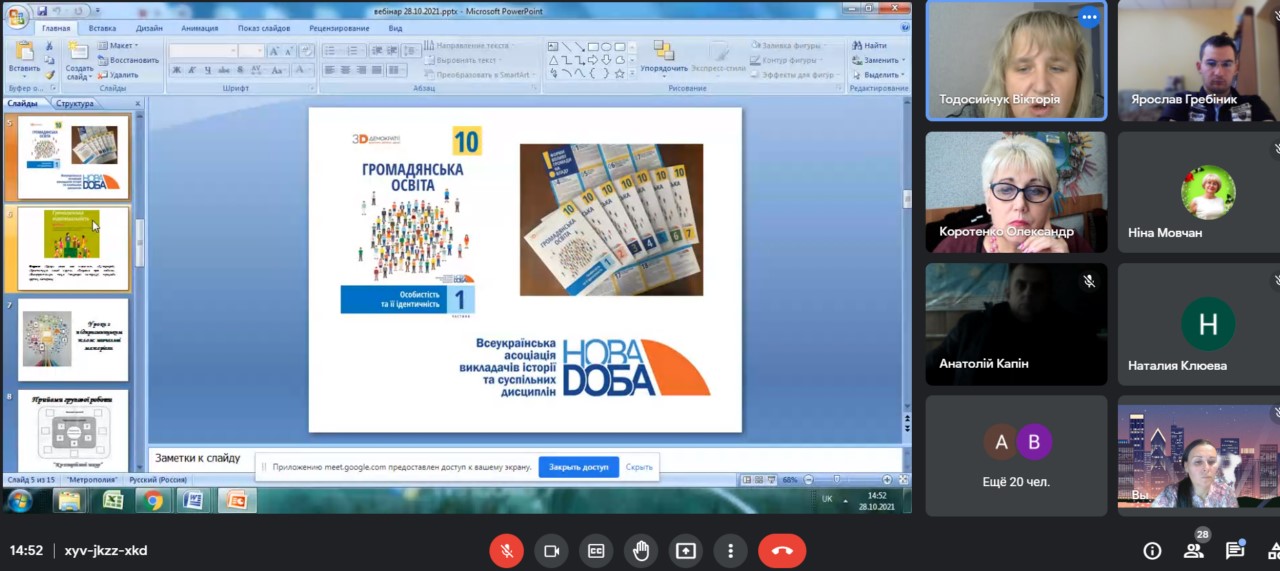Select Ярослав Гребиник video tile
The height and width of the screenshot is (571, 1280).
[x=1199, y=60]
